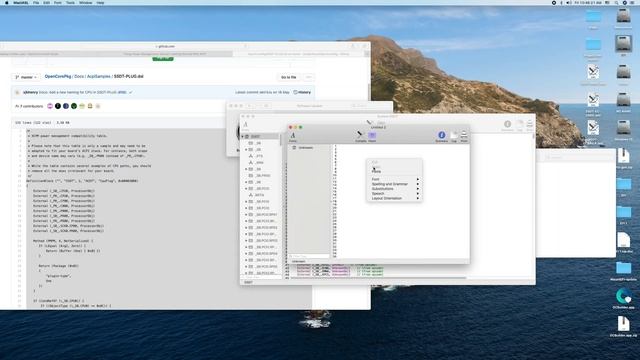Open the Tools menu in menu bar
640x360 pixels.
(x=70, y=2)
